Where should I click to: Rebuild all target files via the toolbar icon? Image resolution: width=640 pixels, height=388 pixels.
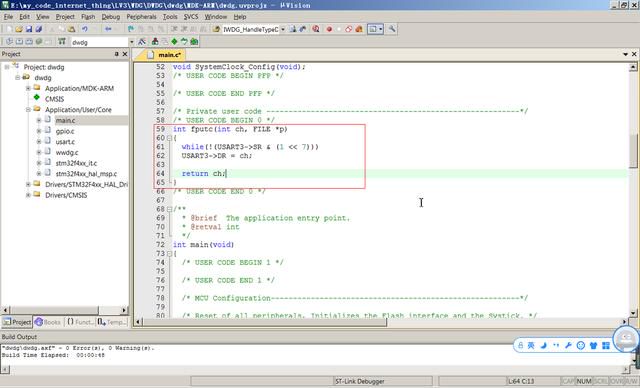pos(29,42)
